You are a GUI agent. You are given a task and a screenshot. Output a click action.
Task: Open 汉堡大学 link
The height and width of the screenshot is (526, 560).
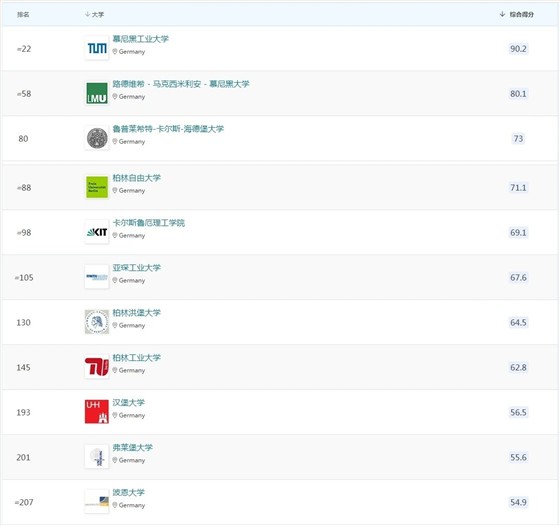pos(129,403)
